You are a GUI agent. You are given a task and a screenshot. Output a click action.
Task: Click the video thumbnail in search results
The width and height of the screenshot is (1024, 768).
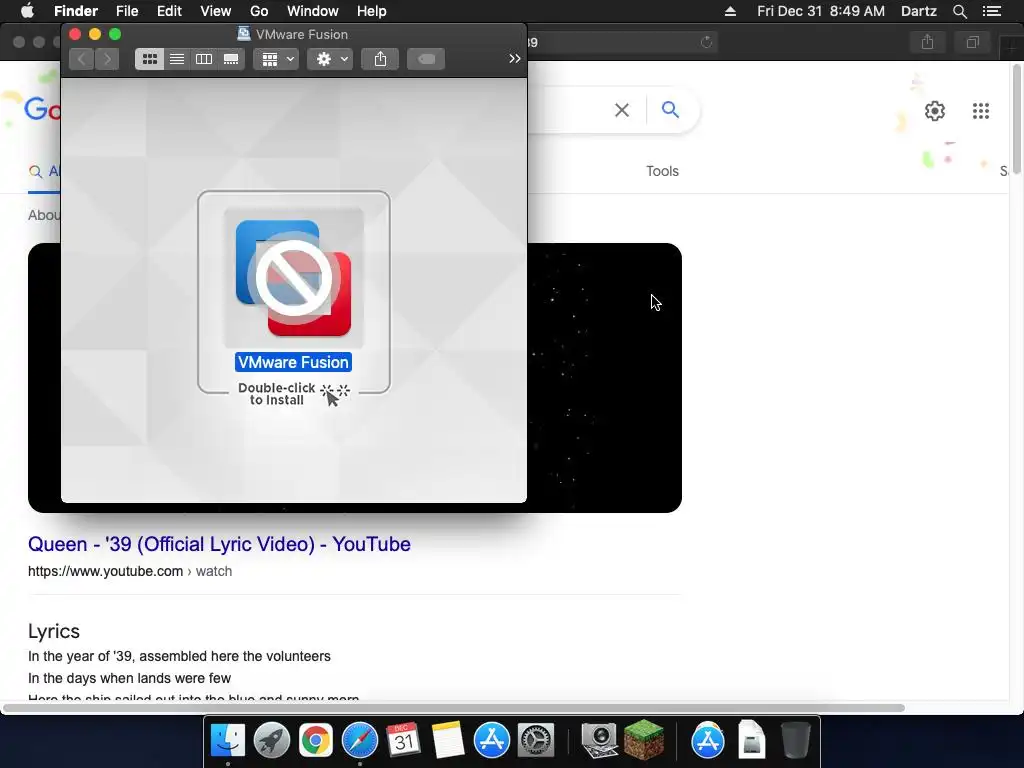(x=604, y=377)
